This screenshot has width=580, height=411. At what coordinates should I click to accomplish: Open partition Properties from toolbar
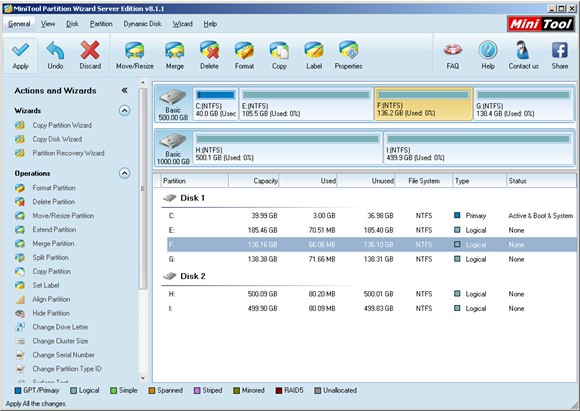pyautogui.click(x=348, y=55)
